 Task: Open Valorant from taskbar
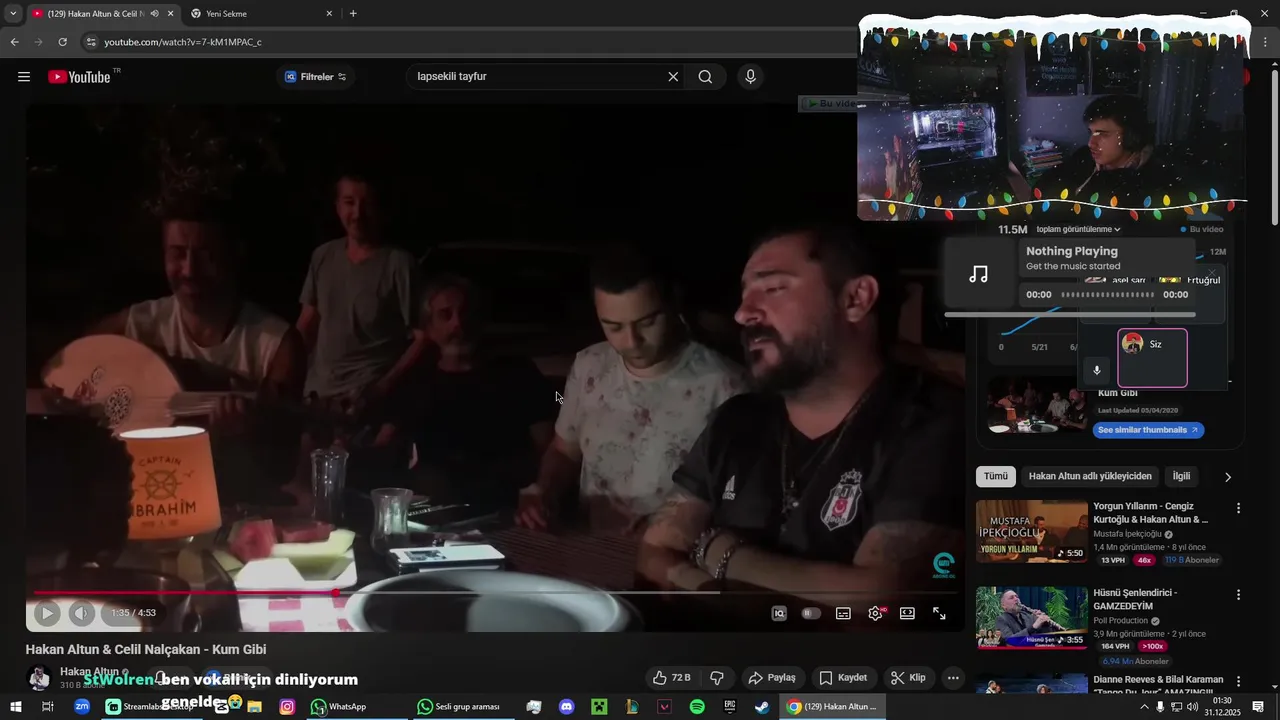(665, 707)
